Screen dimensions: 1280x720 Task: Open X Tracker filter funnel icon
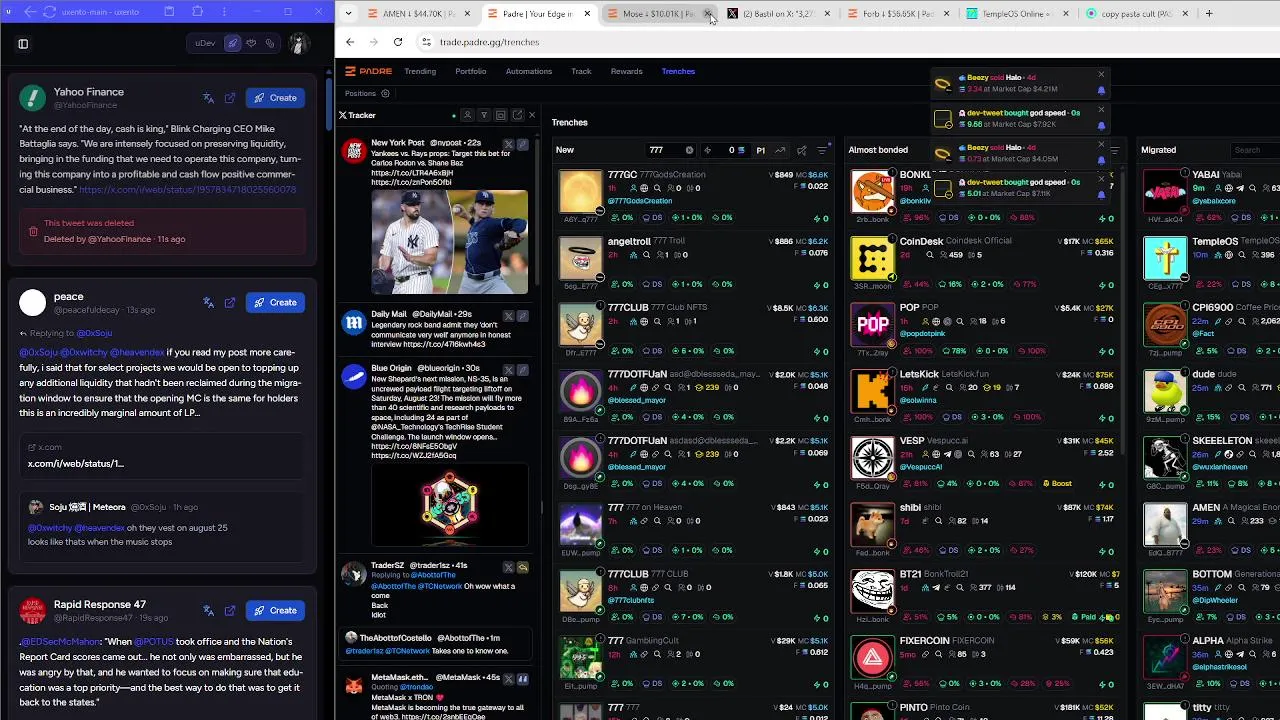click(484, 115)
